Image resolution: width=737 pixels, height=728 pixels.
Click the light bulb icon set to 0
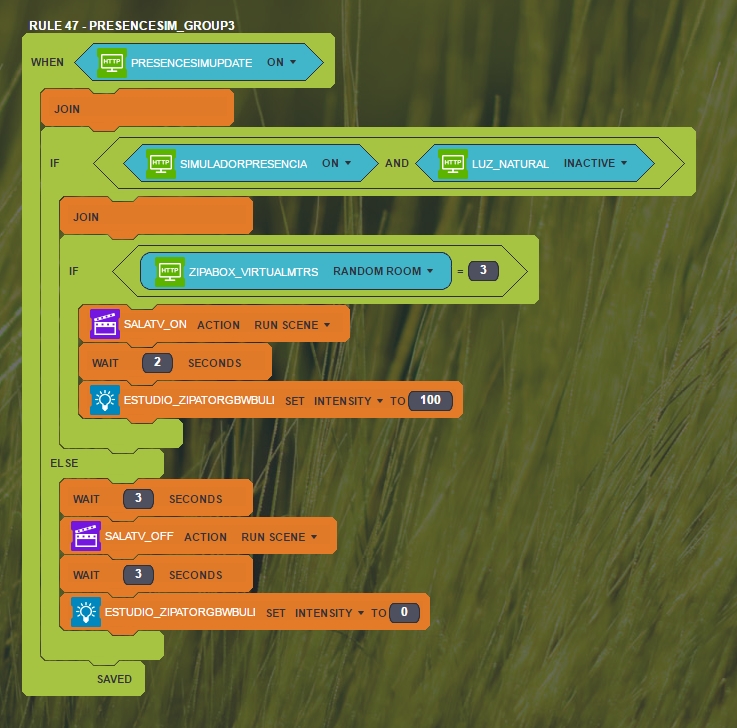click(x=86, y=612)
